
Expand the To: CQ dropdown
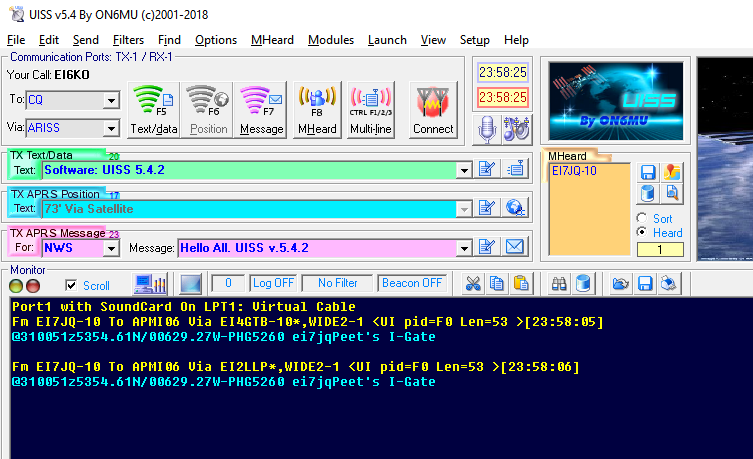111,100
